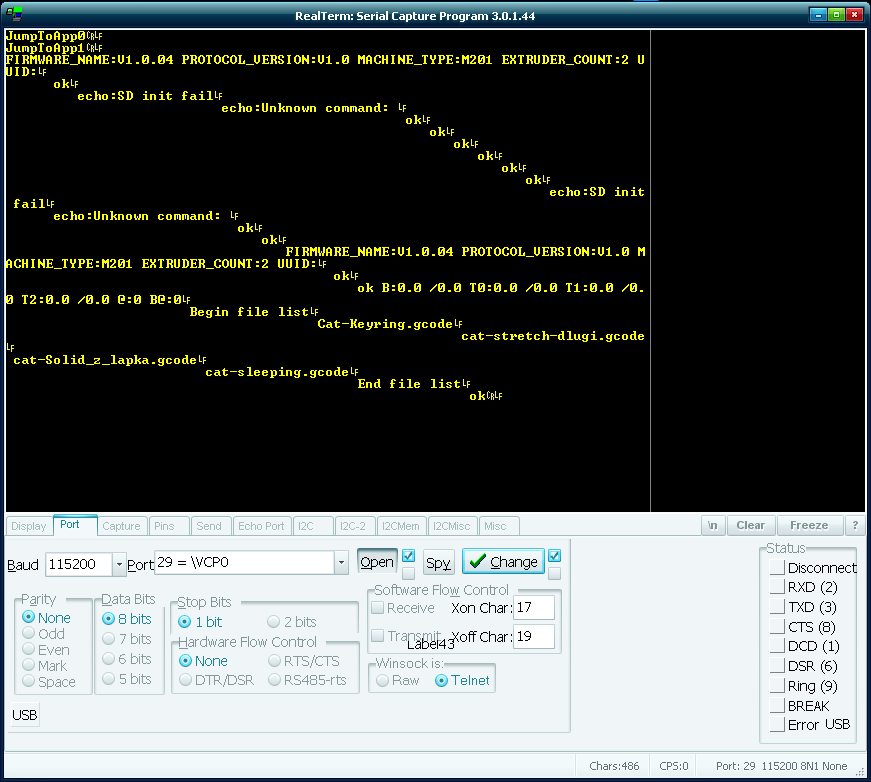
Task: Switch to the I2CMisc tab
Action: [x=452, y=526]
